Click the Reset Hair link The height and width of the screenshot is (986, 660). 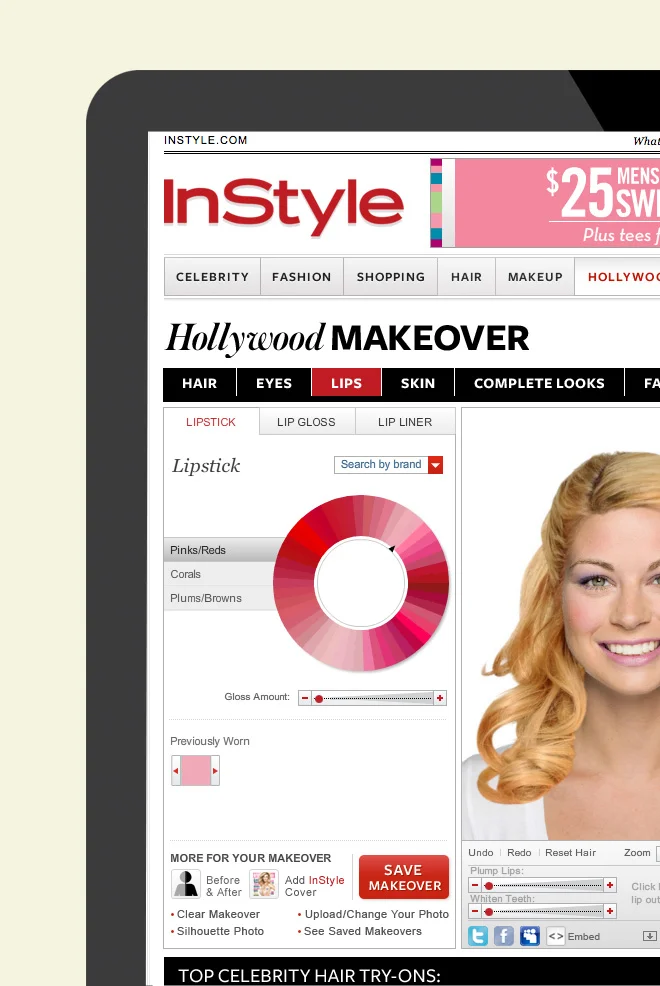[571, 853]
